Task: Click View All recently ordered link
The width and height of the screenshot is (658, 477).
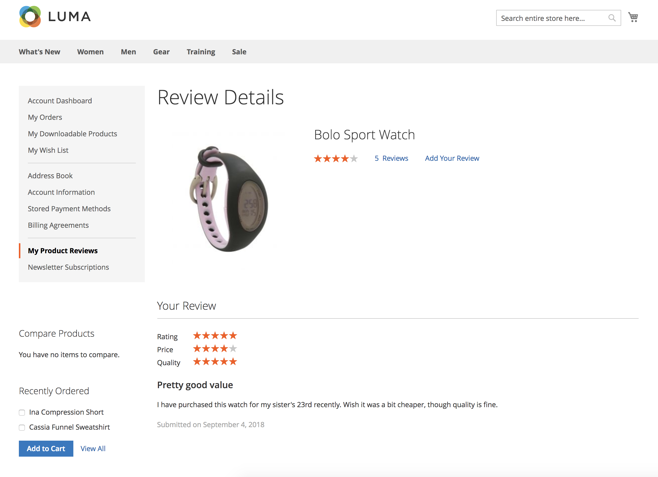Action: (93, 449)
